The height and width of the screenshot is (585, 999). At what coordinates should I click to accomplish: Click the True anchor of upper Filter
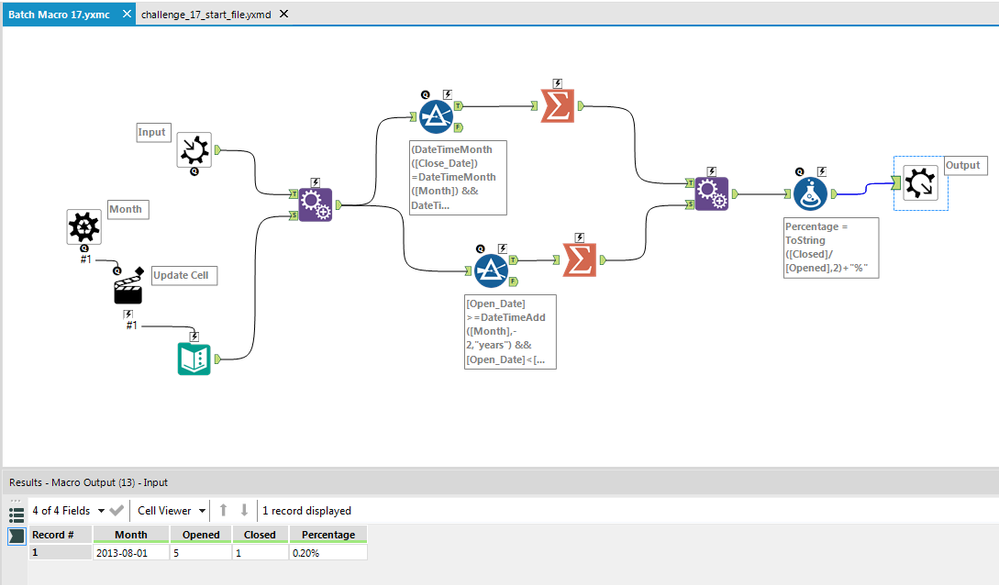[x=459, y=106]
